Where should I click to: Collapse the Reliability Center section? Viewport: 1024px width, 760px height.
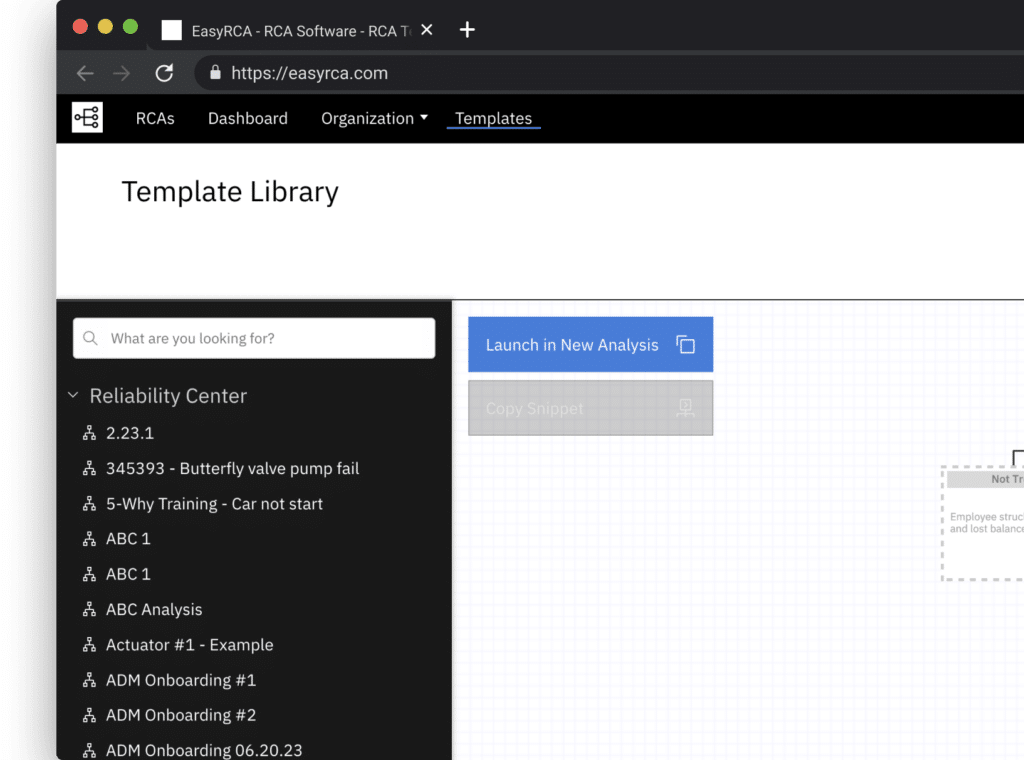73,395
